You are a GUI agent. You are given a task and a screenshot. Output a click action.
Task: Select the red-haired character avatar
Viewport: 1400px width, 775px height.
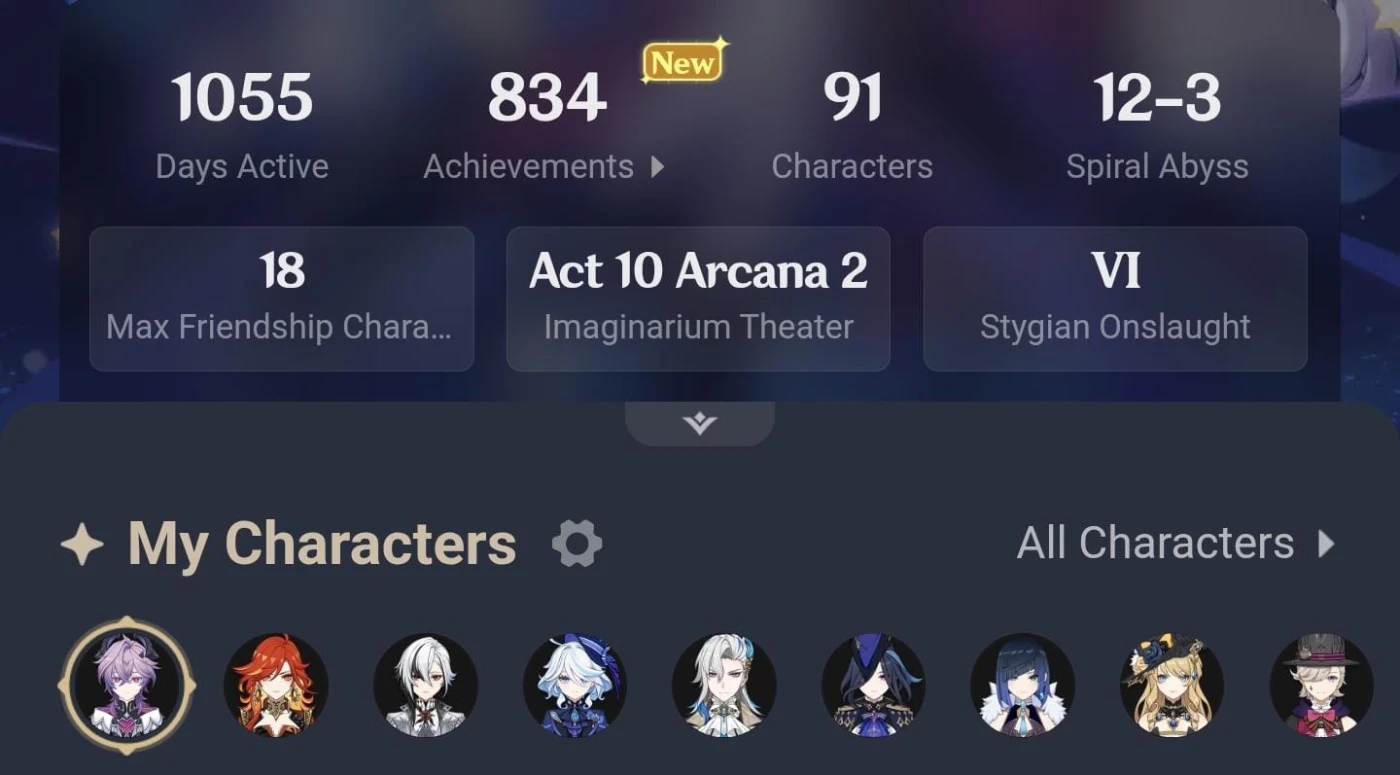pyautogui.click(x=276, y=685)
